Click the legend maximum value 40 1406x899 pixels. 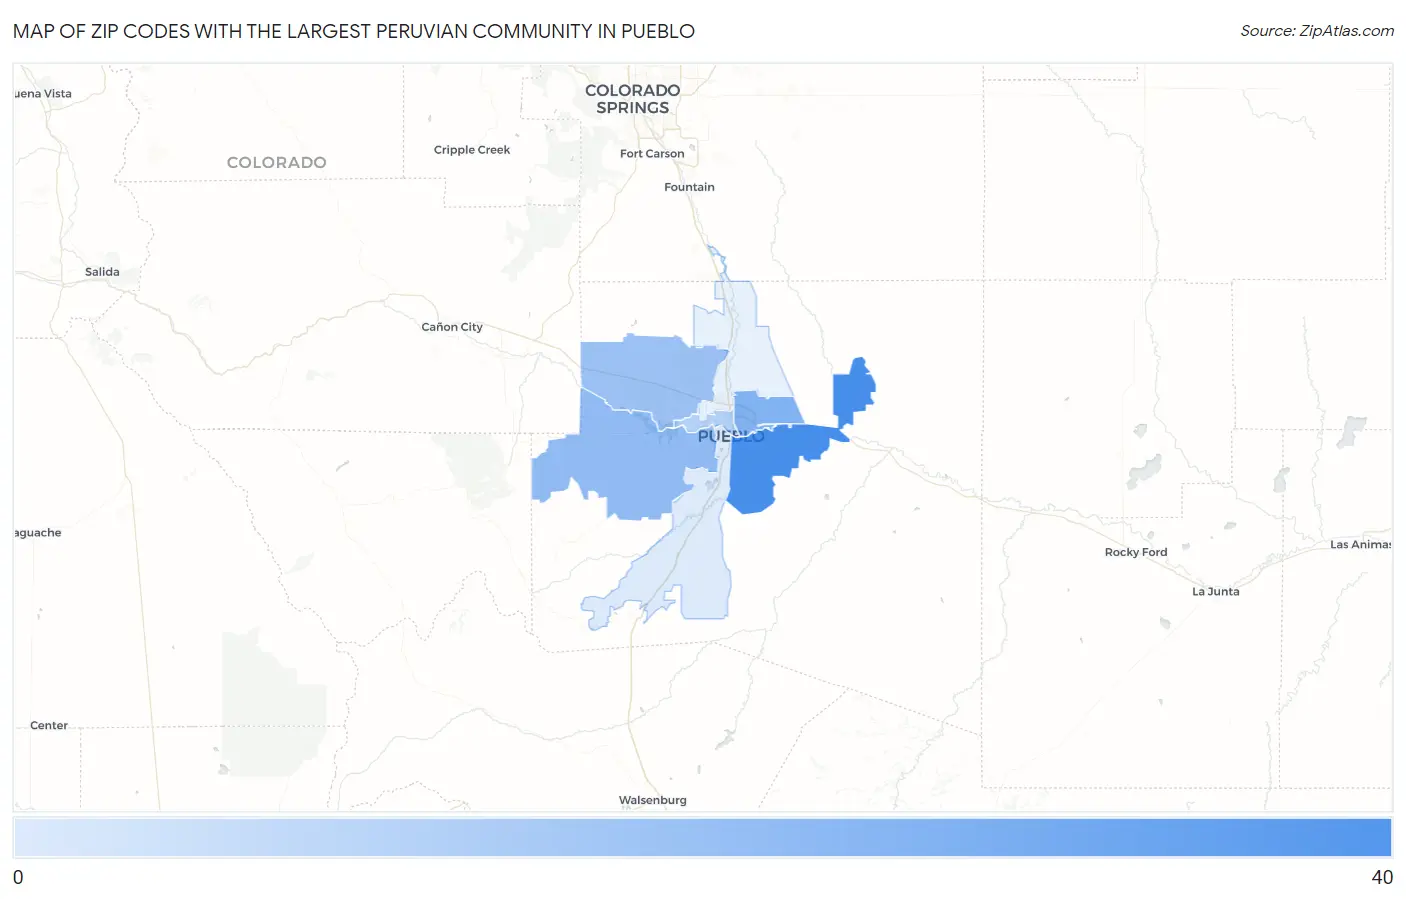click(x=1382, y=878)
